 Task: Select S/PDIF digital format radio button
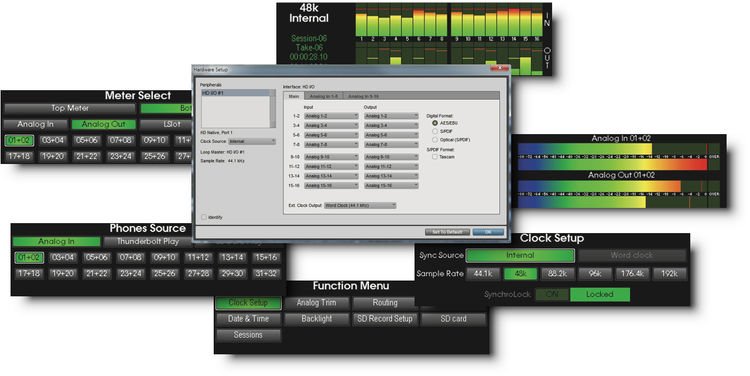coord(435,131)
